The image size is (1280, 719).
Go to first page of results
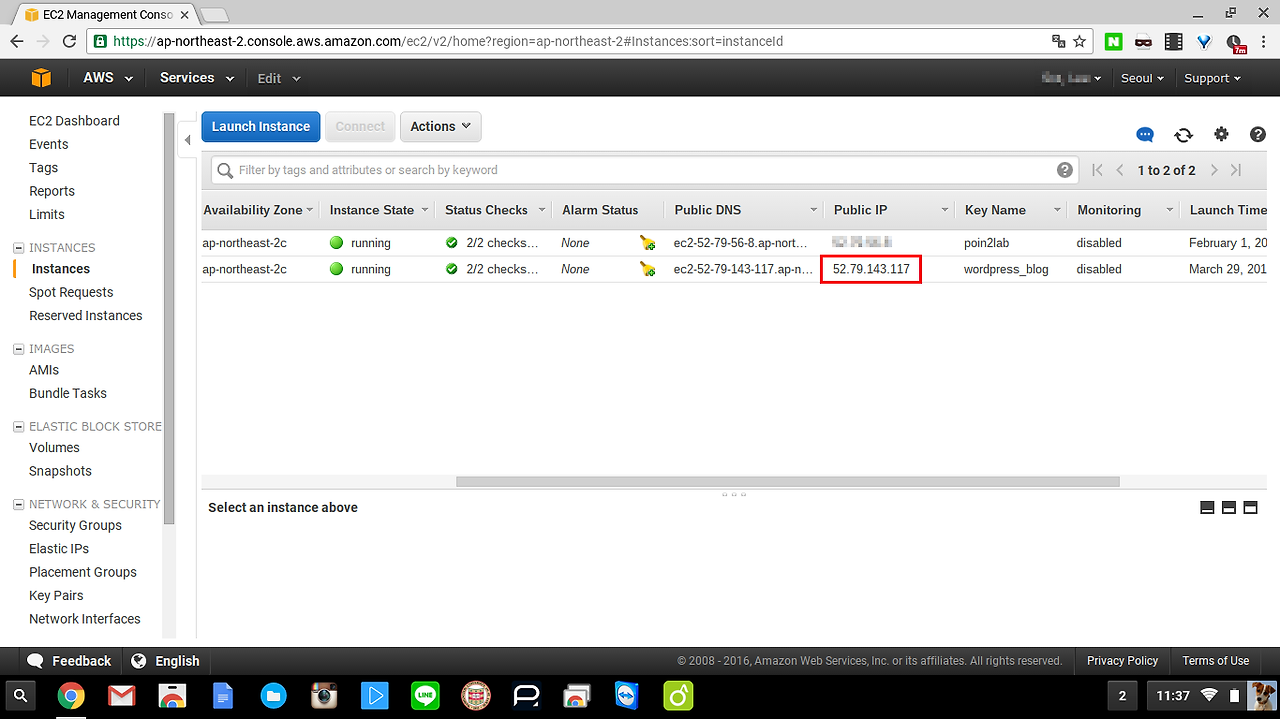[1098, 170]
